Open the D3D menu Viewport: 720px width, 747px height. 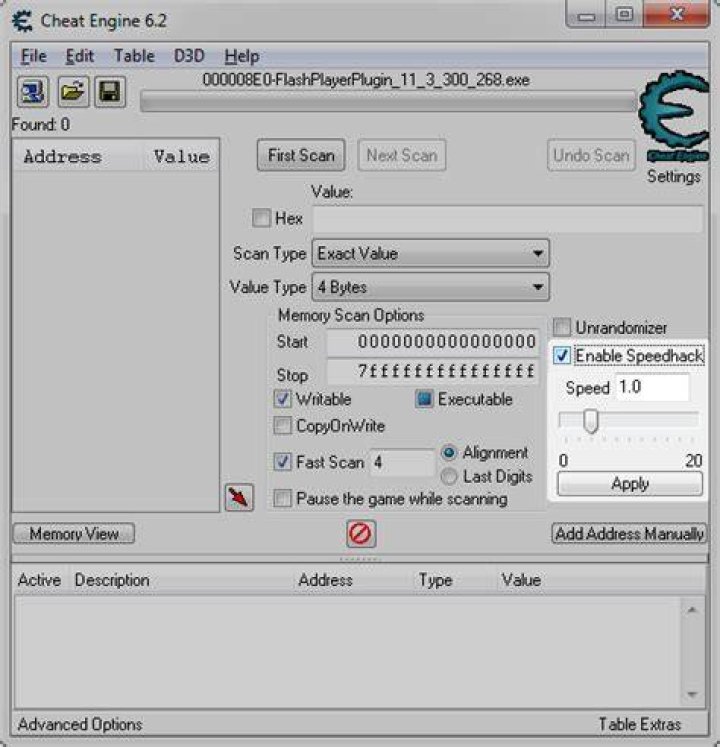189,56
